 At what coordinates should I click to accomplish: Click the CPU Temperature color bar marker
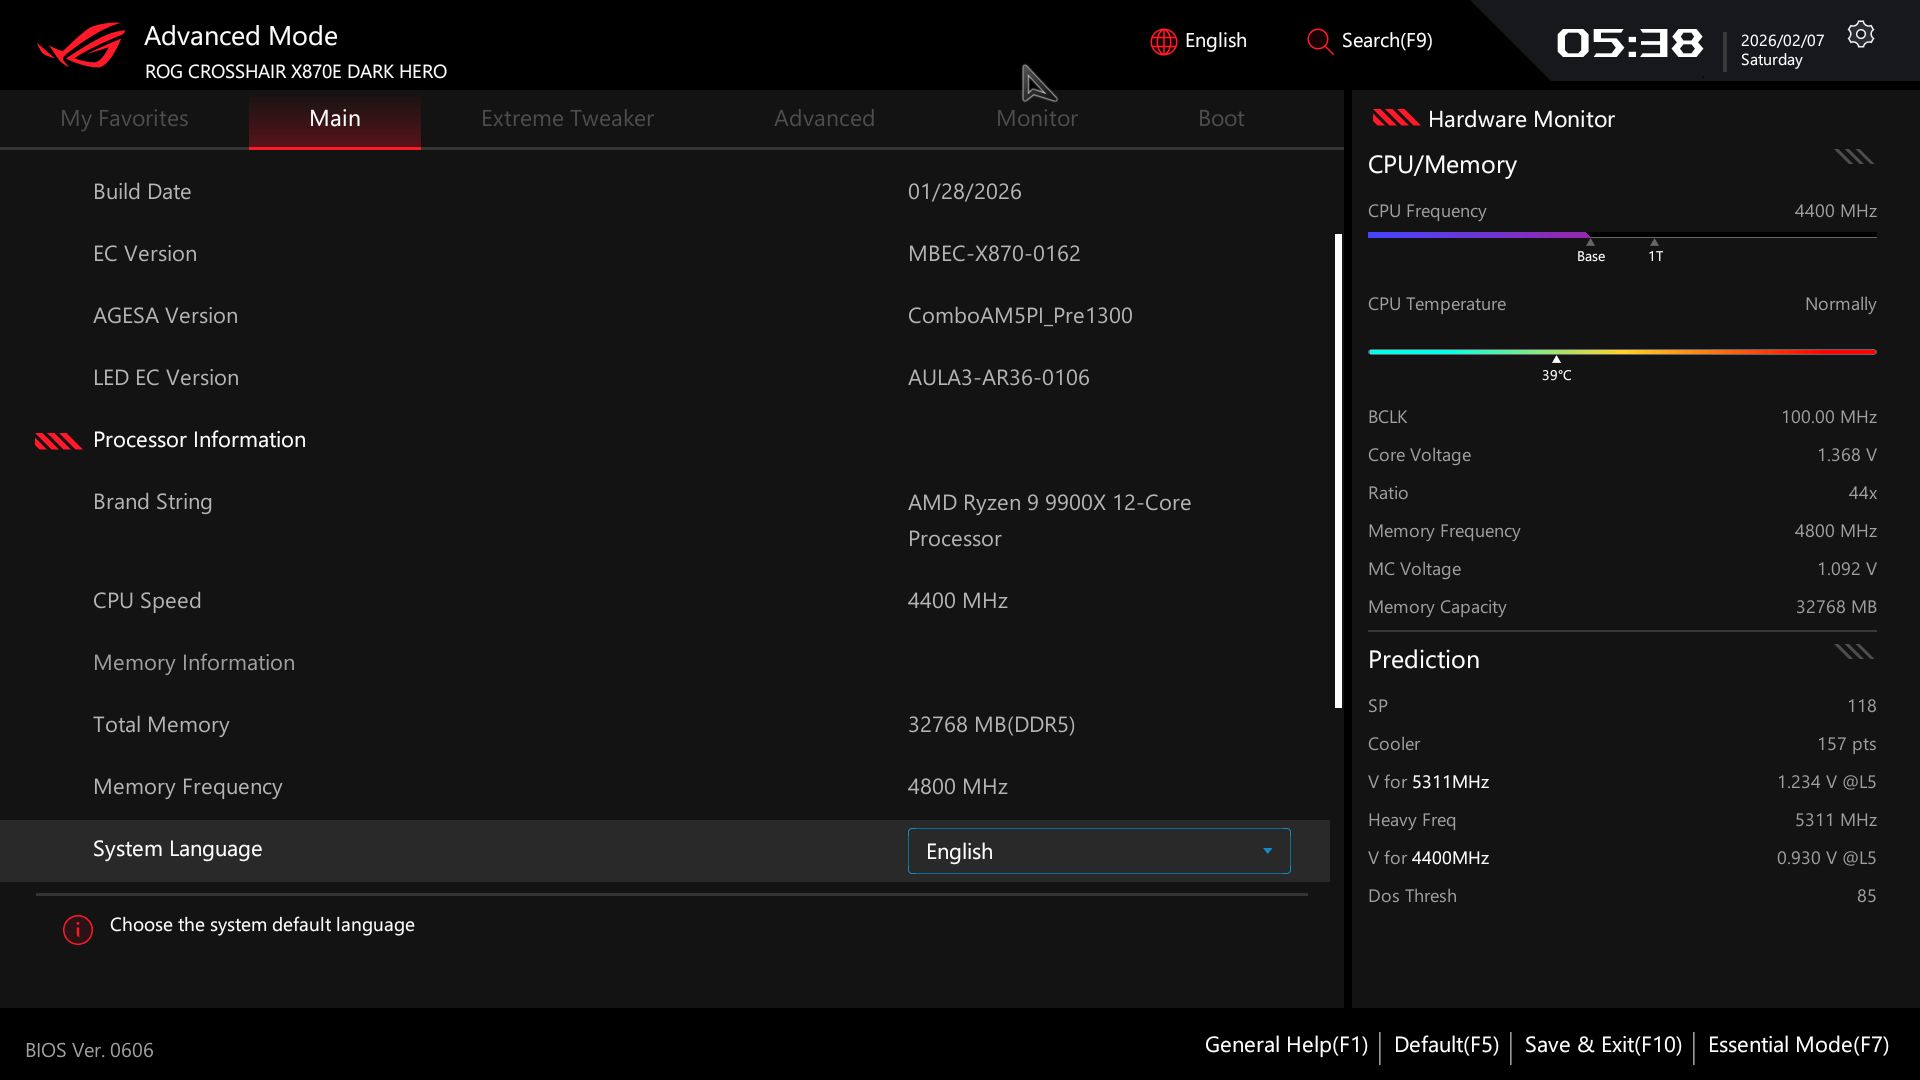click(x=1556, y=358)
